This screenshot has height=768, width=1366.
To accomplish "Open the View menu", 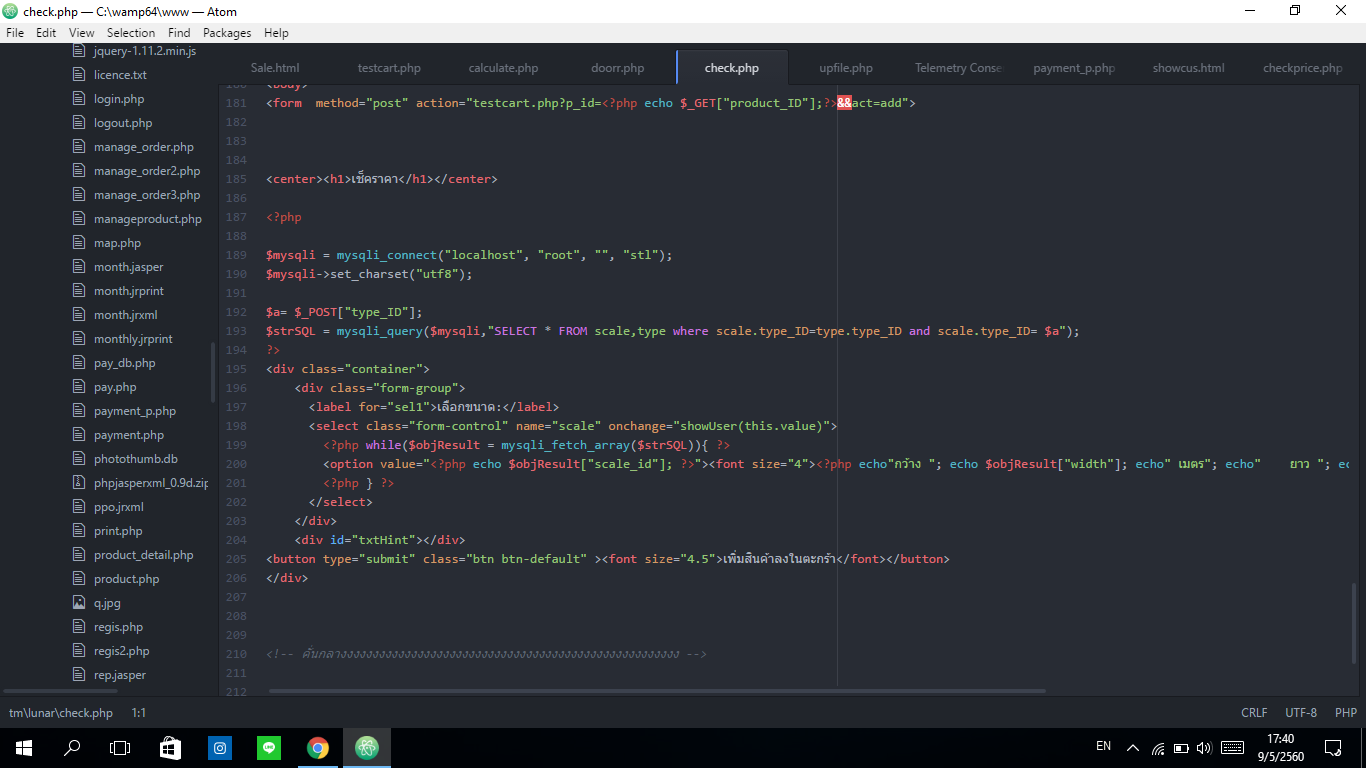I will point(82,33).
